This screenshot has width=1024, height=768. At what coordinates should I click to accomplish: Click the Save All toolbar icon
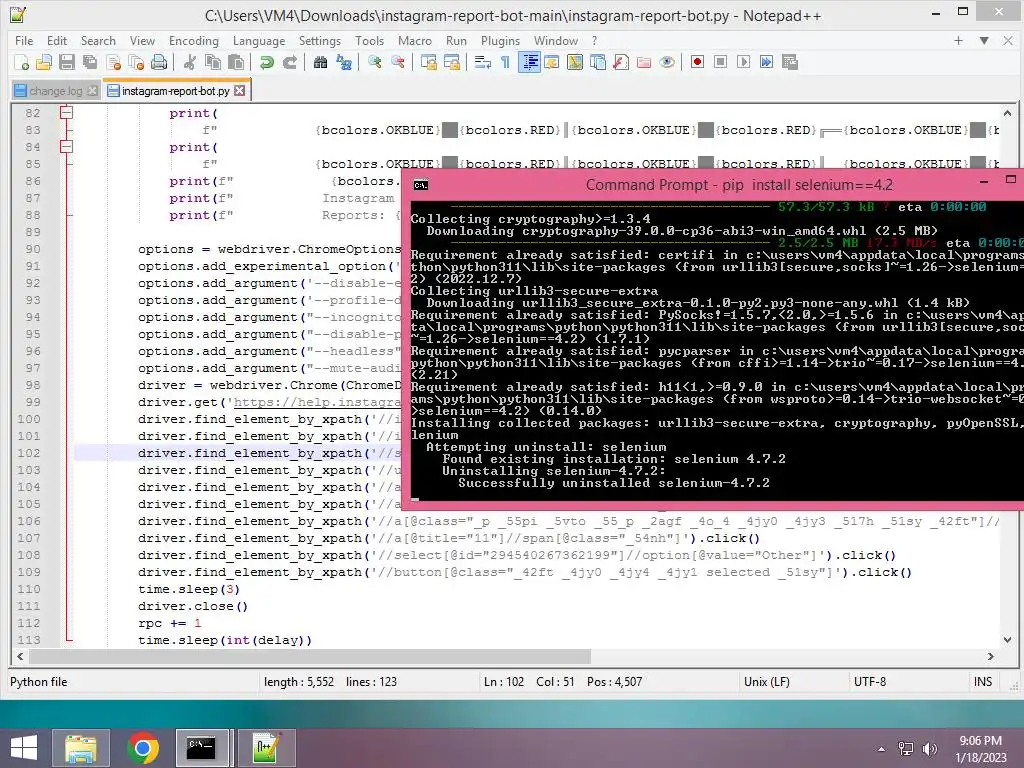coord(90,62)
